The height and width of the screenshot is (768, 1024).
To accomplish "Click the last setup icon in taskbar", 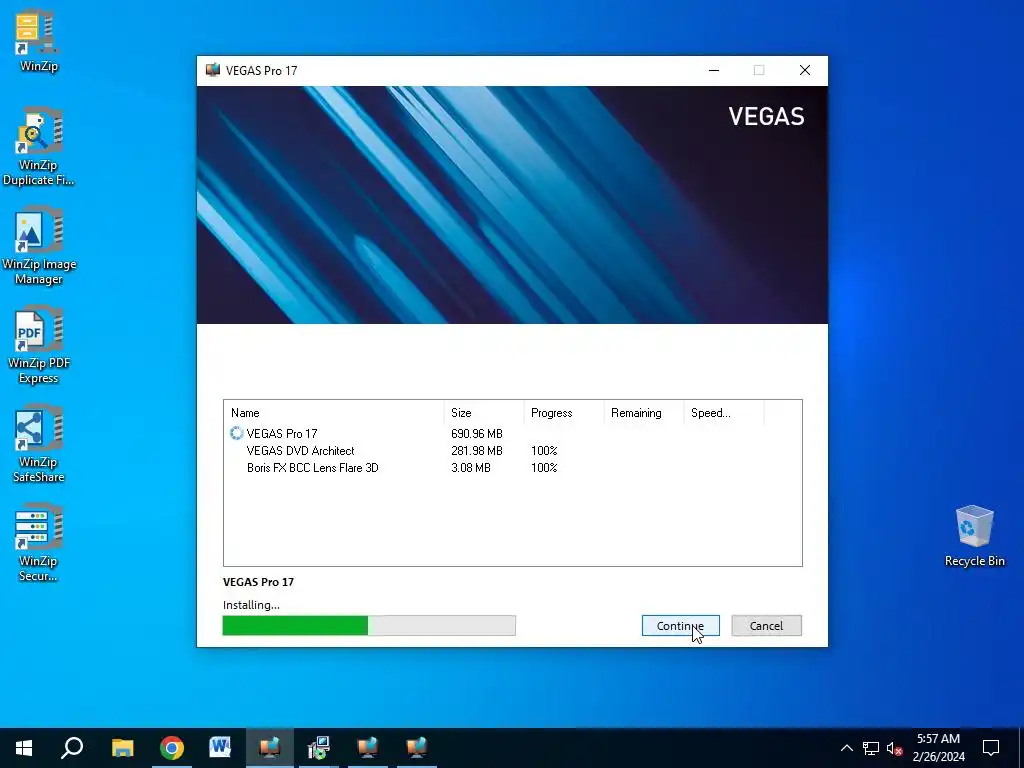I will [417, 748].
